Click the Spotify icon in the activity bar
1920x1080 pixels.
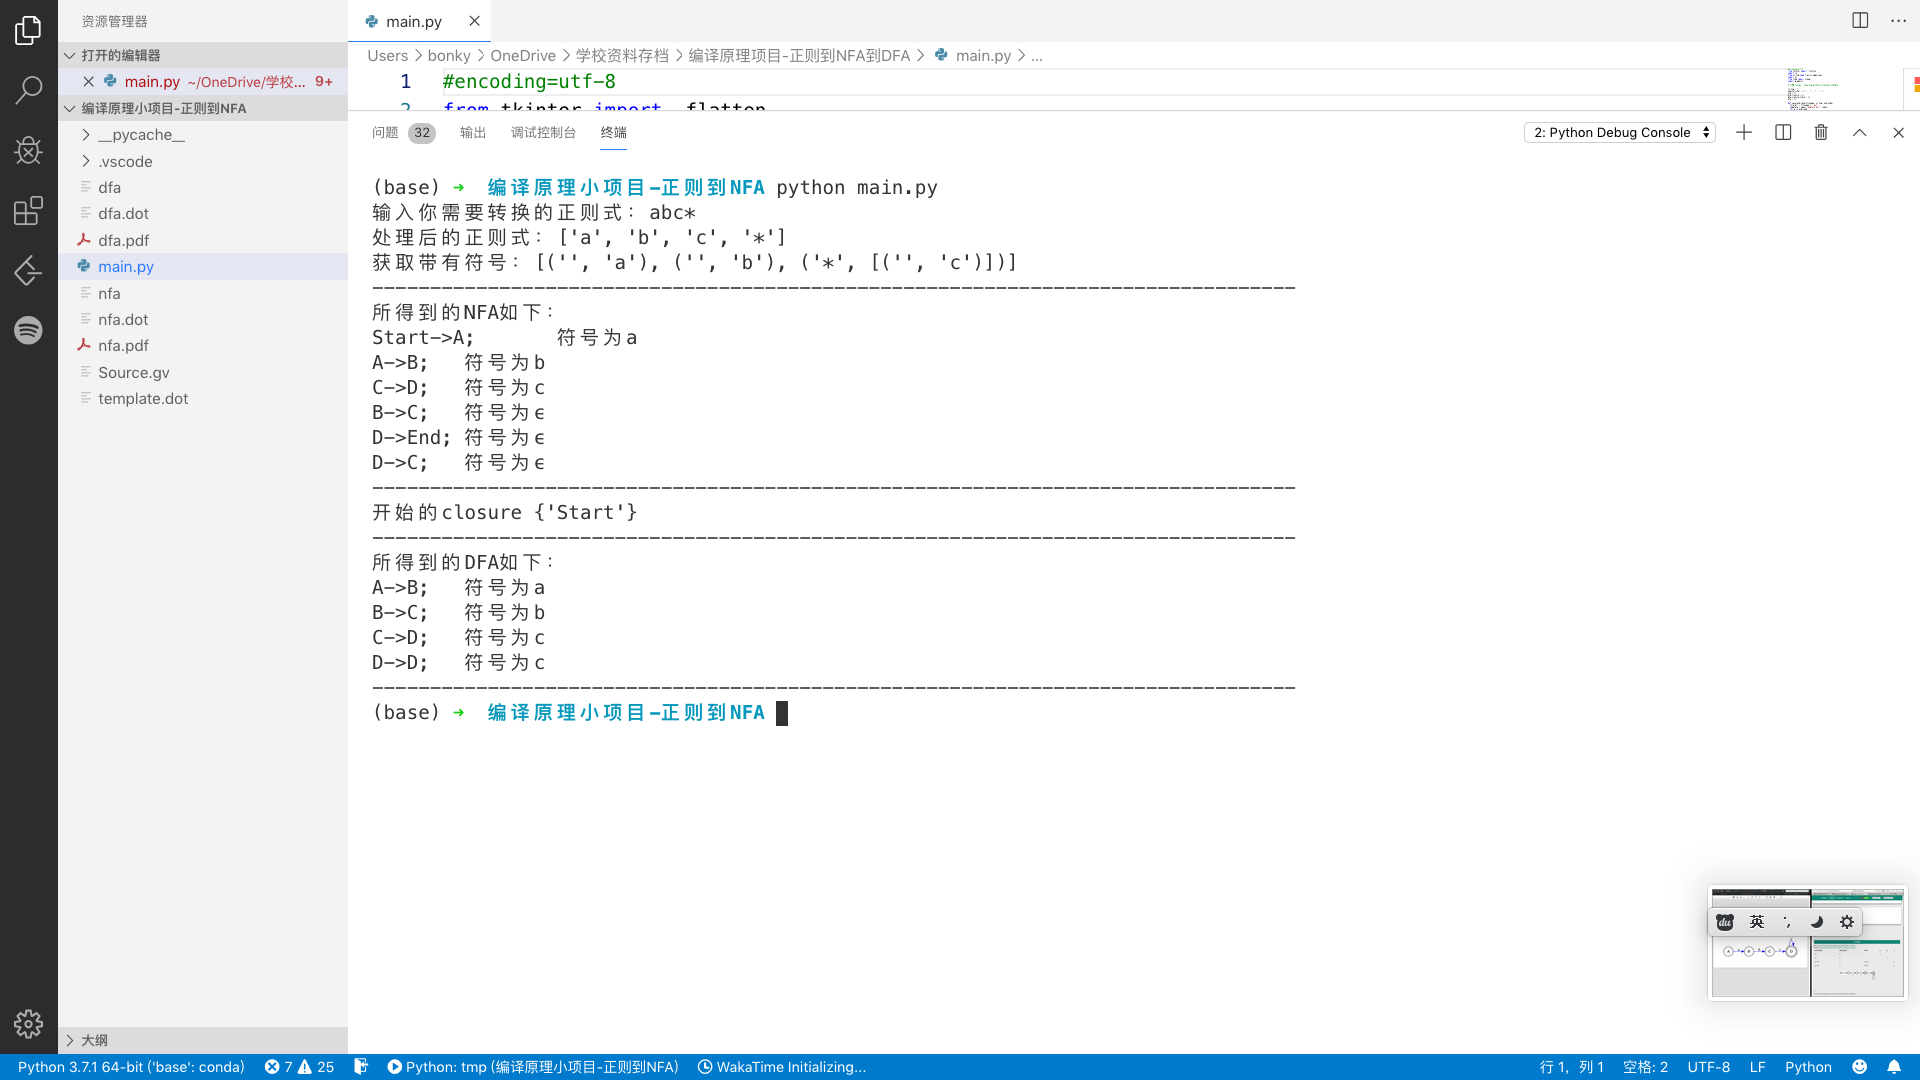pyautogui.click(x=28, y=330)
